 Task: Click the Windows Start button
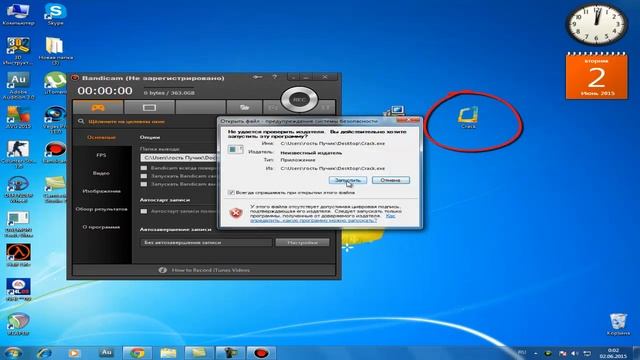[x=13, y=353]
